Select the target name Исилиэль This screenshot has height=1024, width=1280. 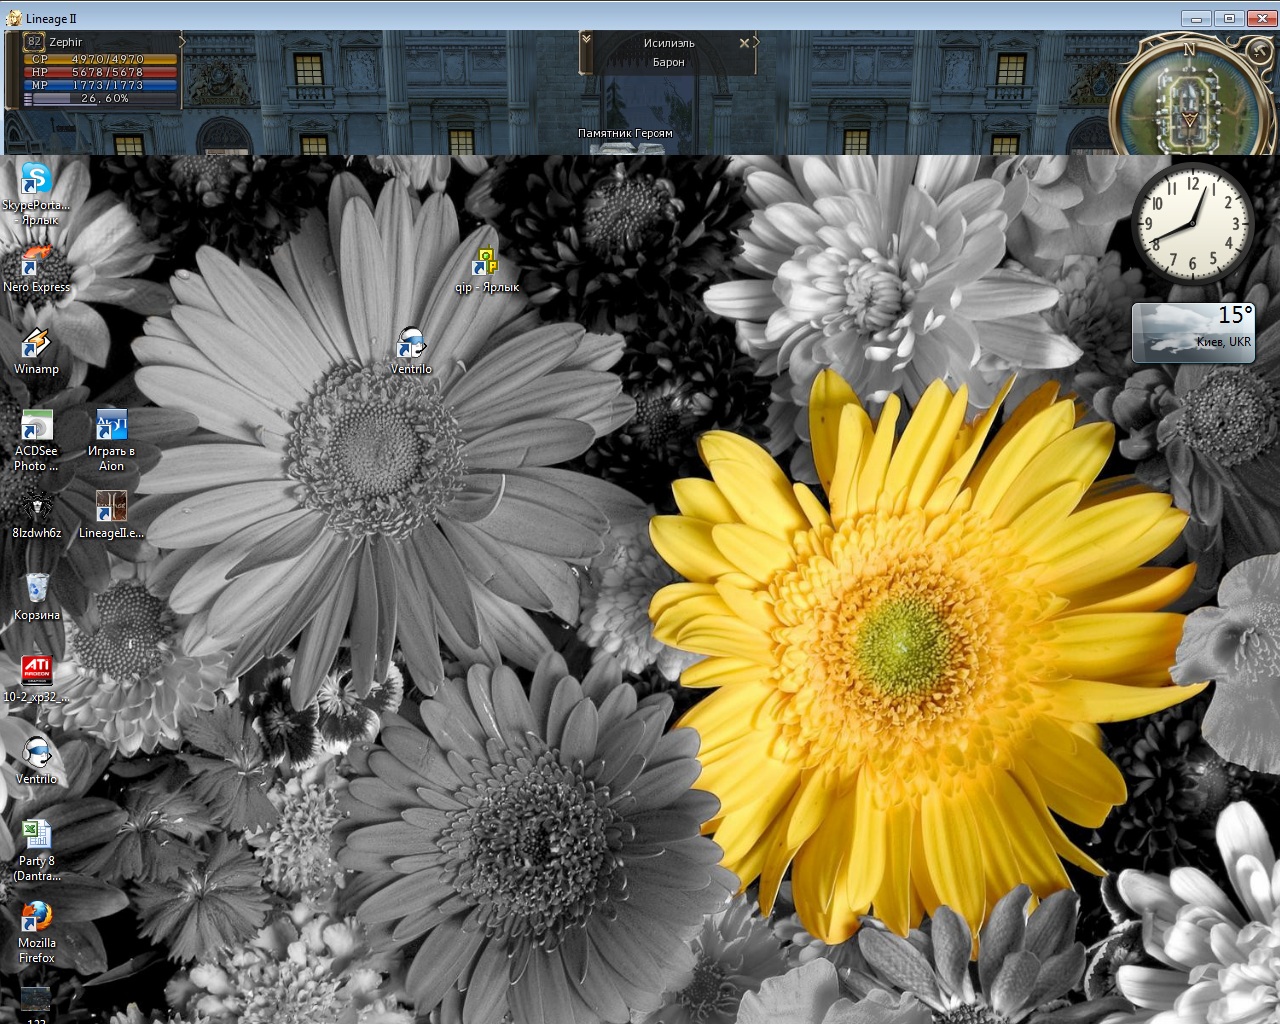click(669, 43)
